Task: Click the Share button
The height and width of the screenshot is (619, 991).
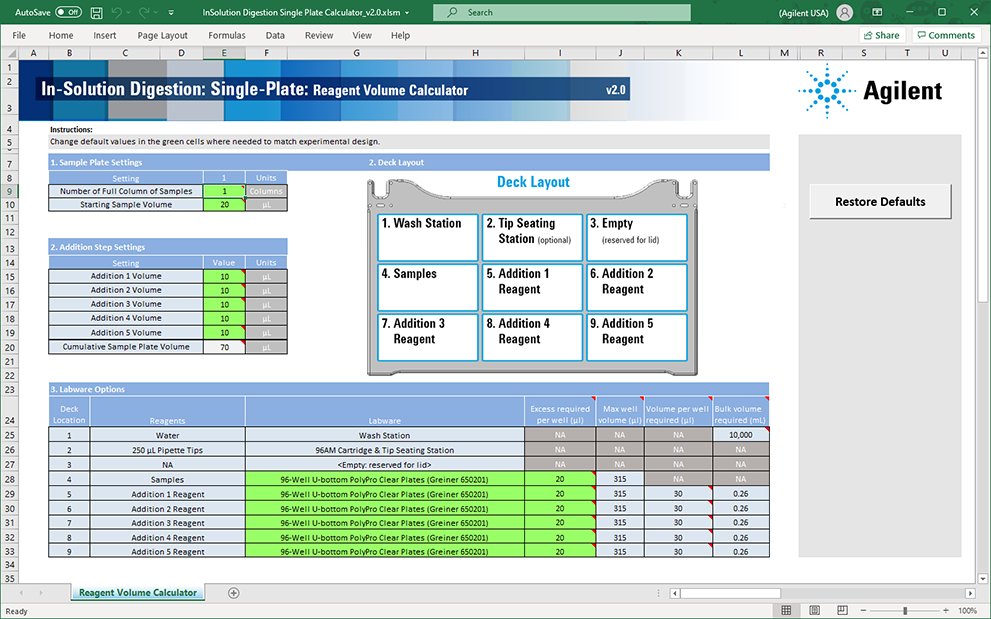Action: 882,35
